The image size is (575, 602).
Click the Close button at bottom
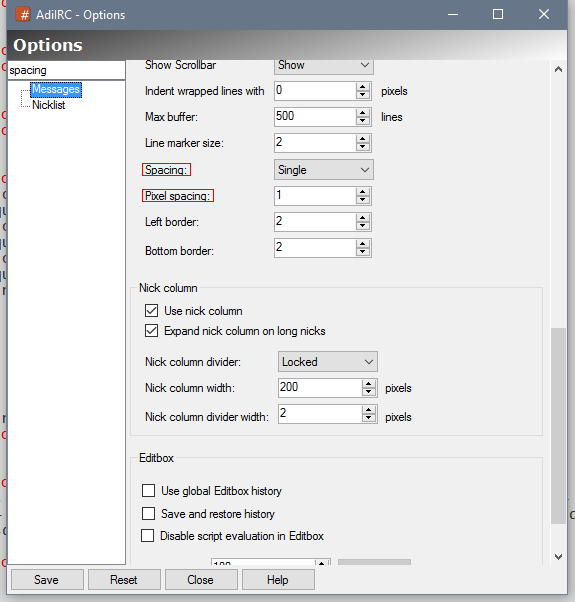pos(201,580)
